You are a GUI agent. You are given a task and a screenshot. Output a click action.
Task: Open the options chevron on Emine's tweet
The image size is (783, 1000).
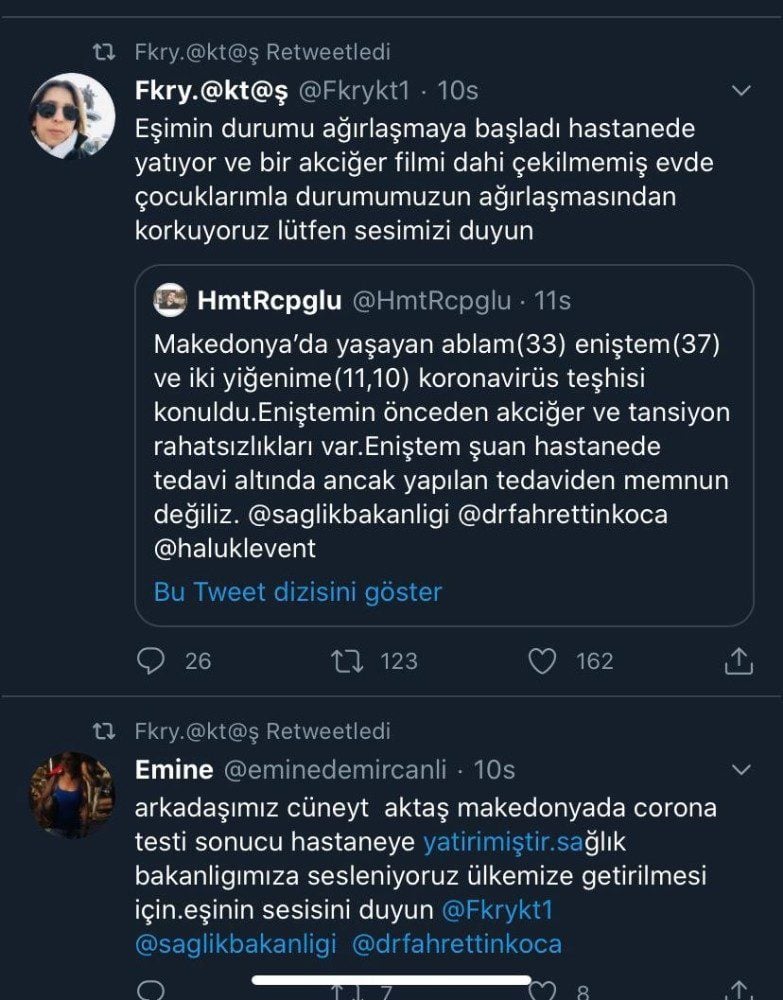[741, 770]
